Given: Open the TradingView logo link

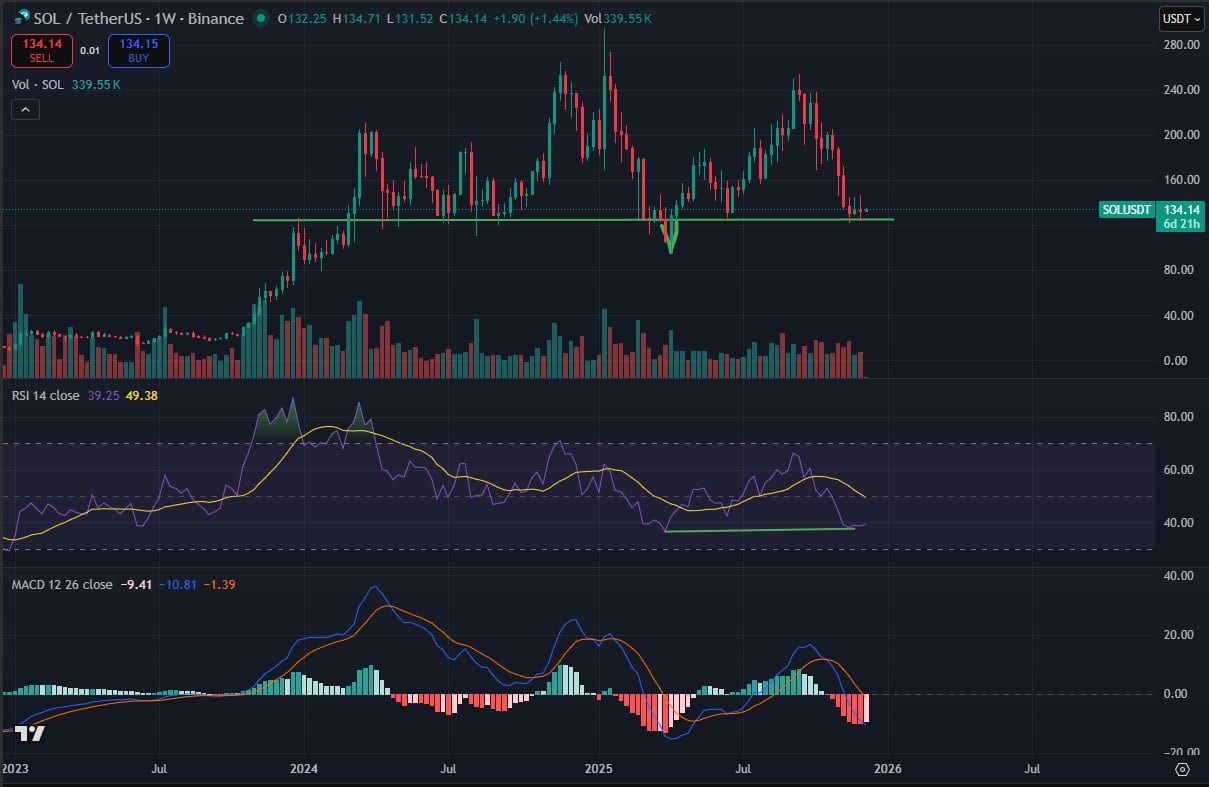Looking at the screenshot, I should point(30,734).
